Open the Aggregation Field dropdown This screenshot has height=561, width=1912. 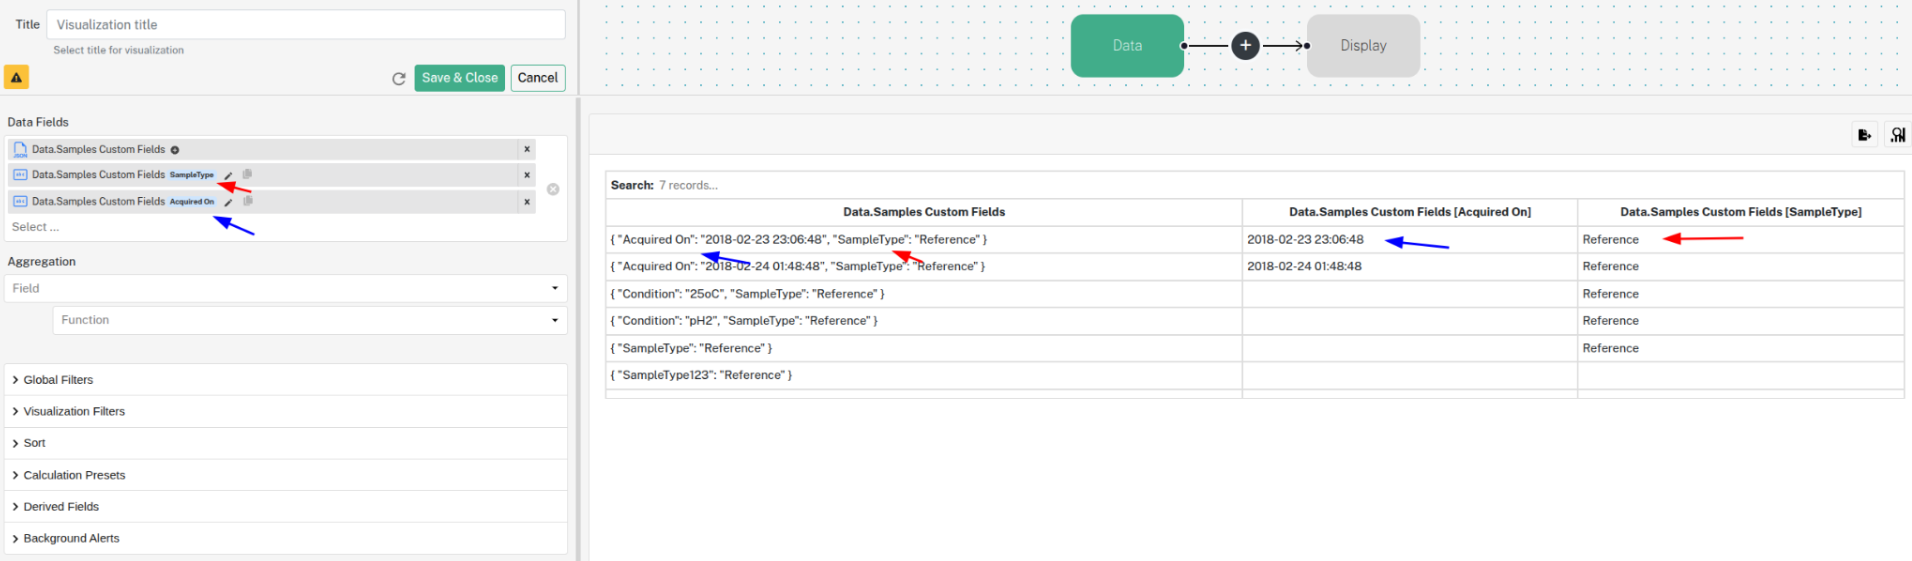[x=286, y=288]
